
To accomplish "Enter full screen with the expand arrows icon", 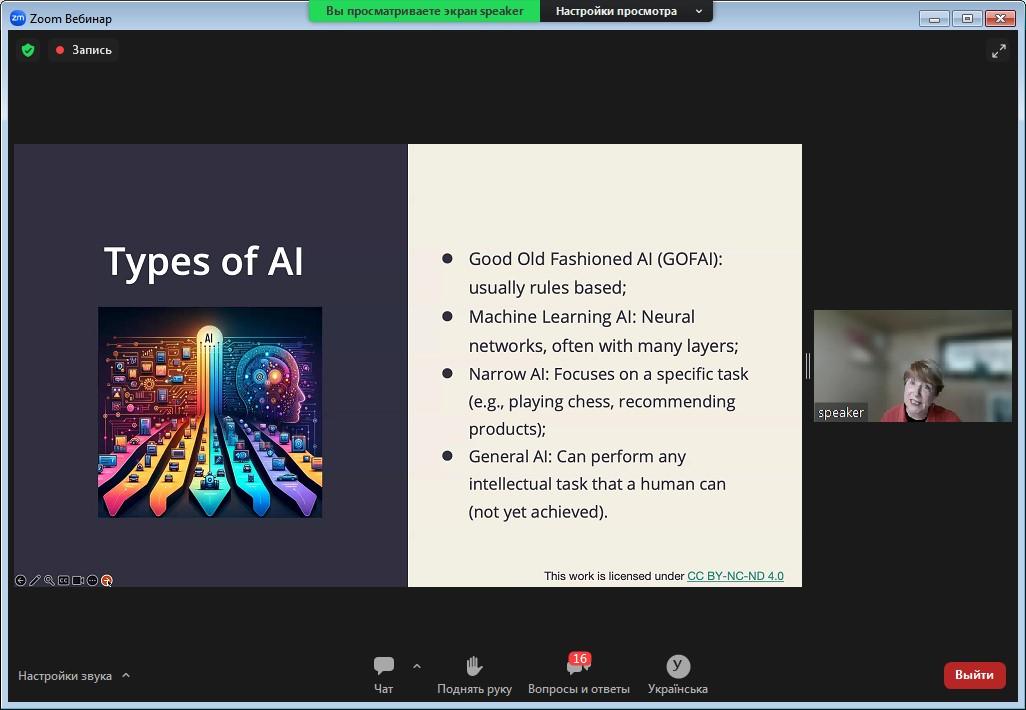I will click(998, 51).
